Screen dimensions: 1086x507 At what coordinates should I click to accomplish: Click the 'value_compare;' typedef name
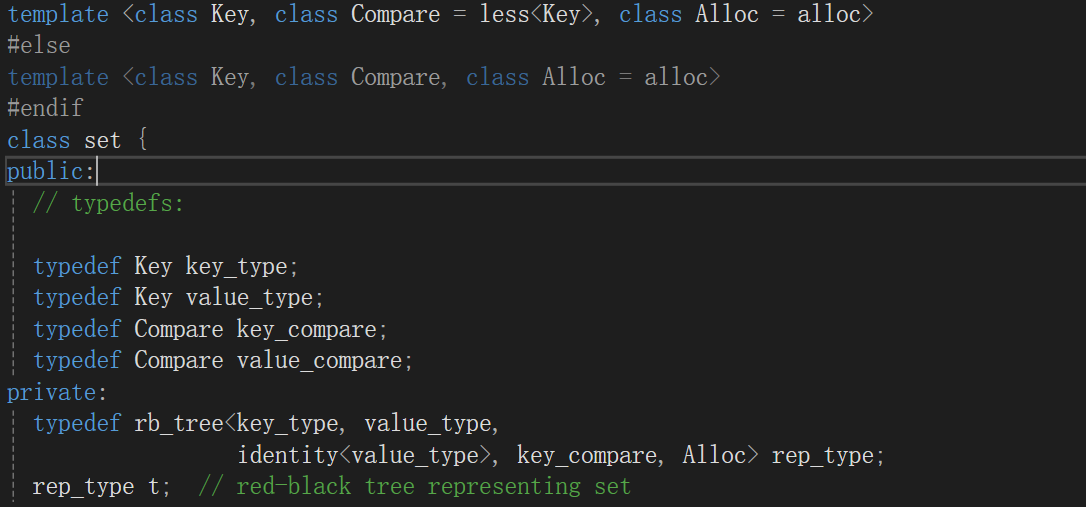point(325,360)
